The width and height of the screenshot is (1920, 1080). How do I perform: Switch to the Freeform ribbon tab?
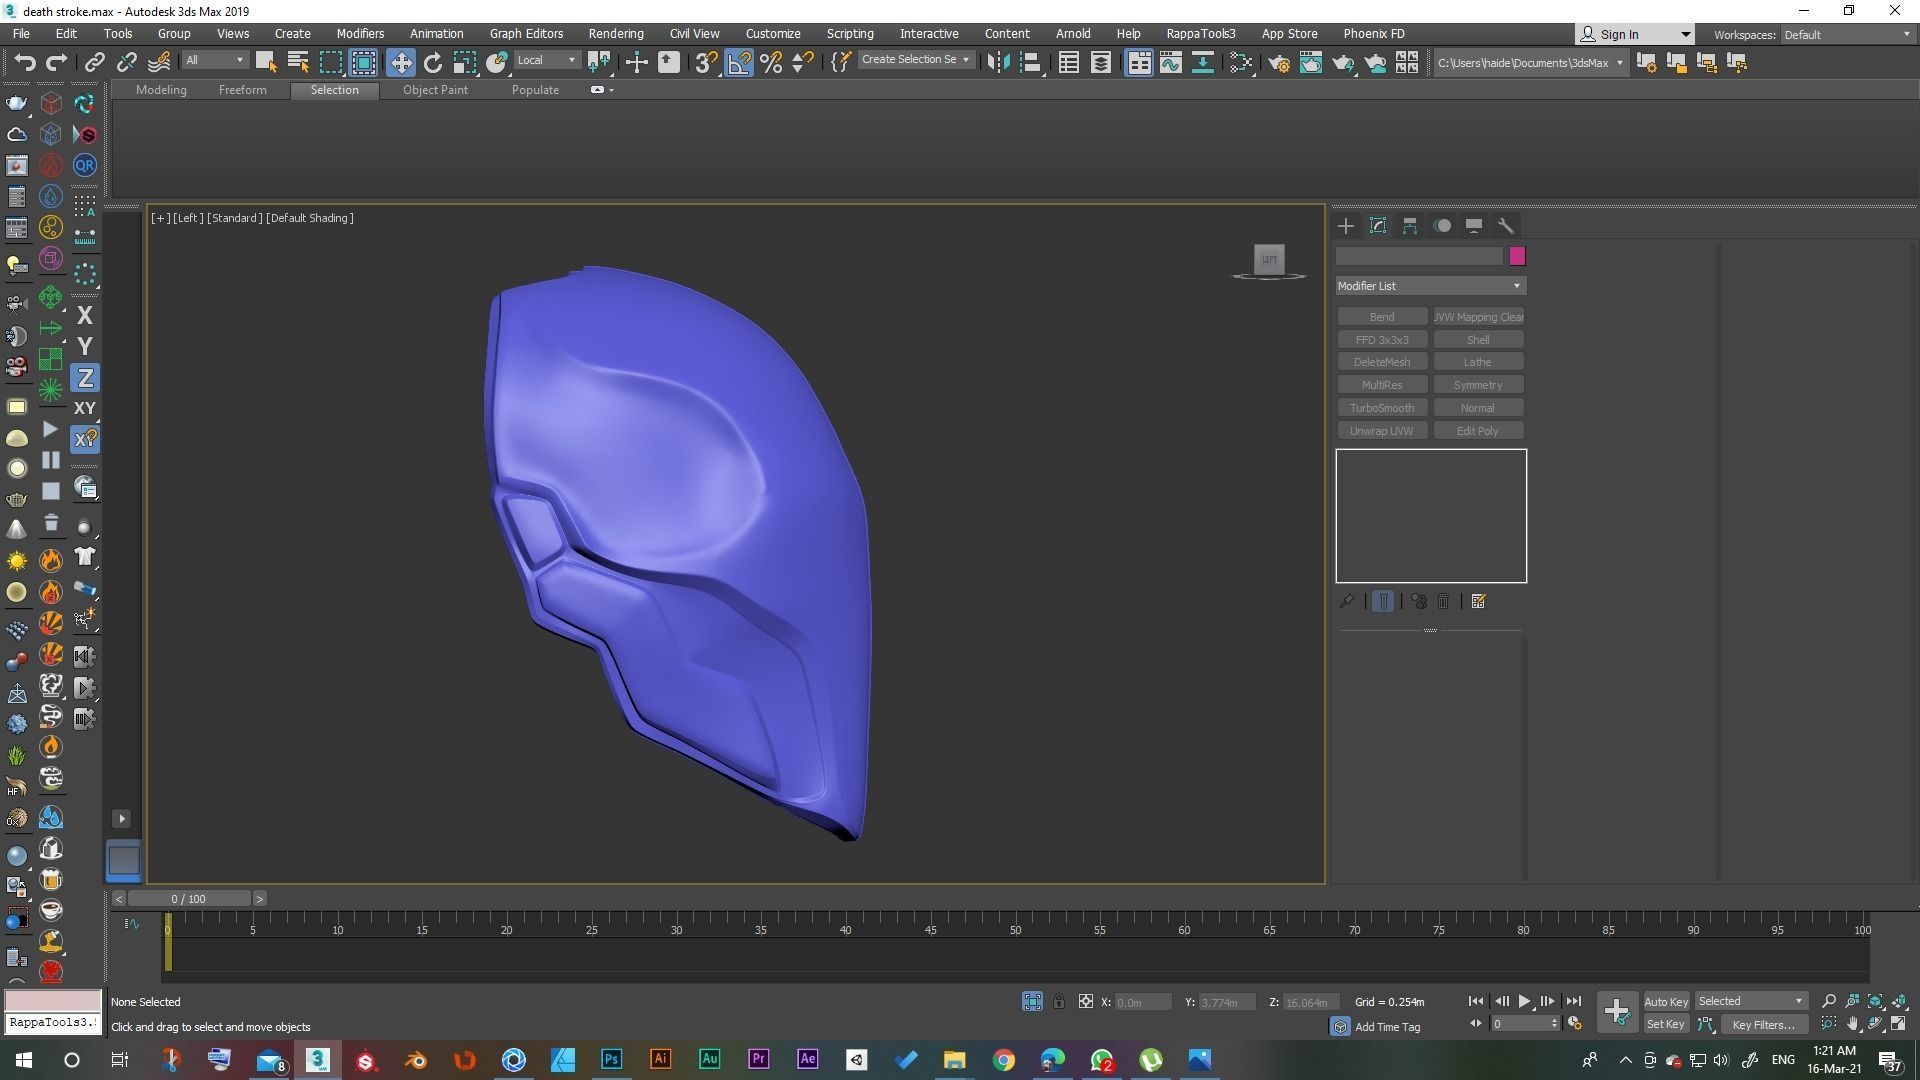242,90
